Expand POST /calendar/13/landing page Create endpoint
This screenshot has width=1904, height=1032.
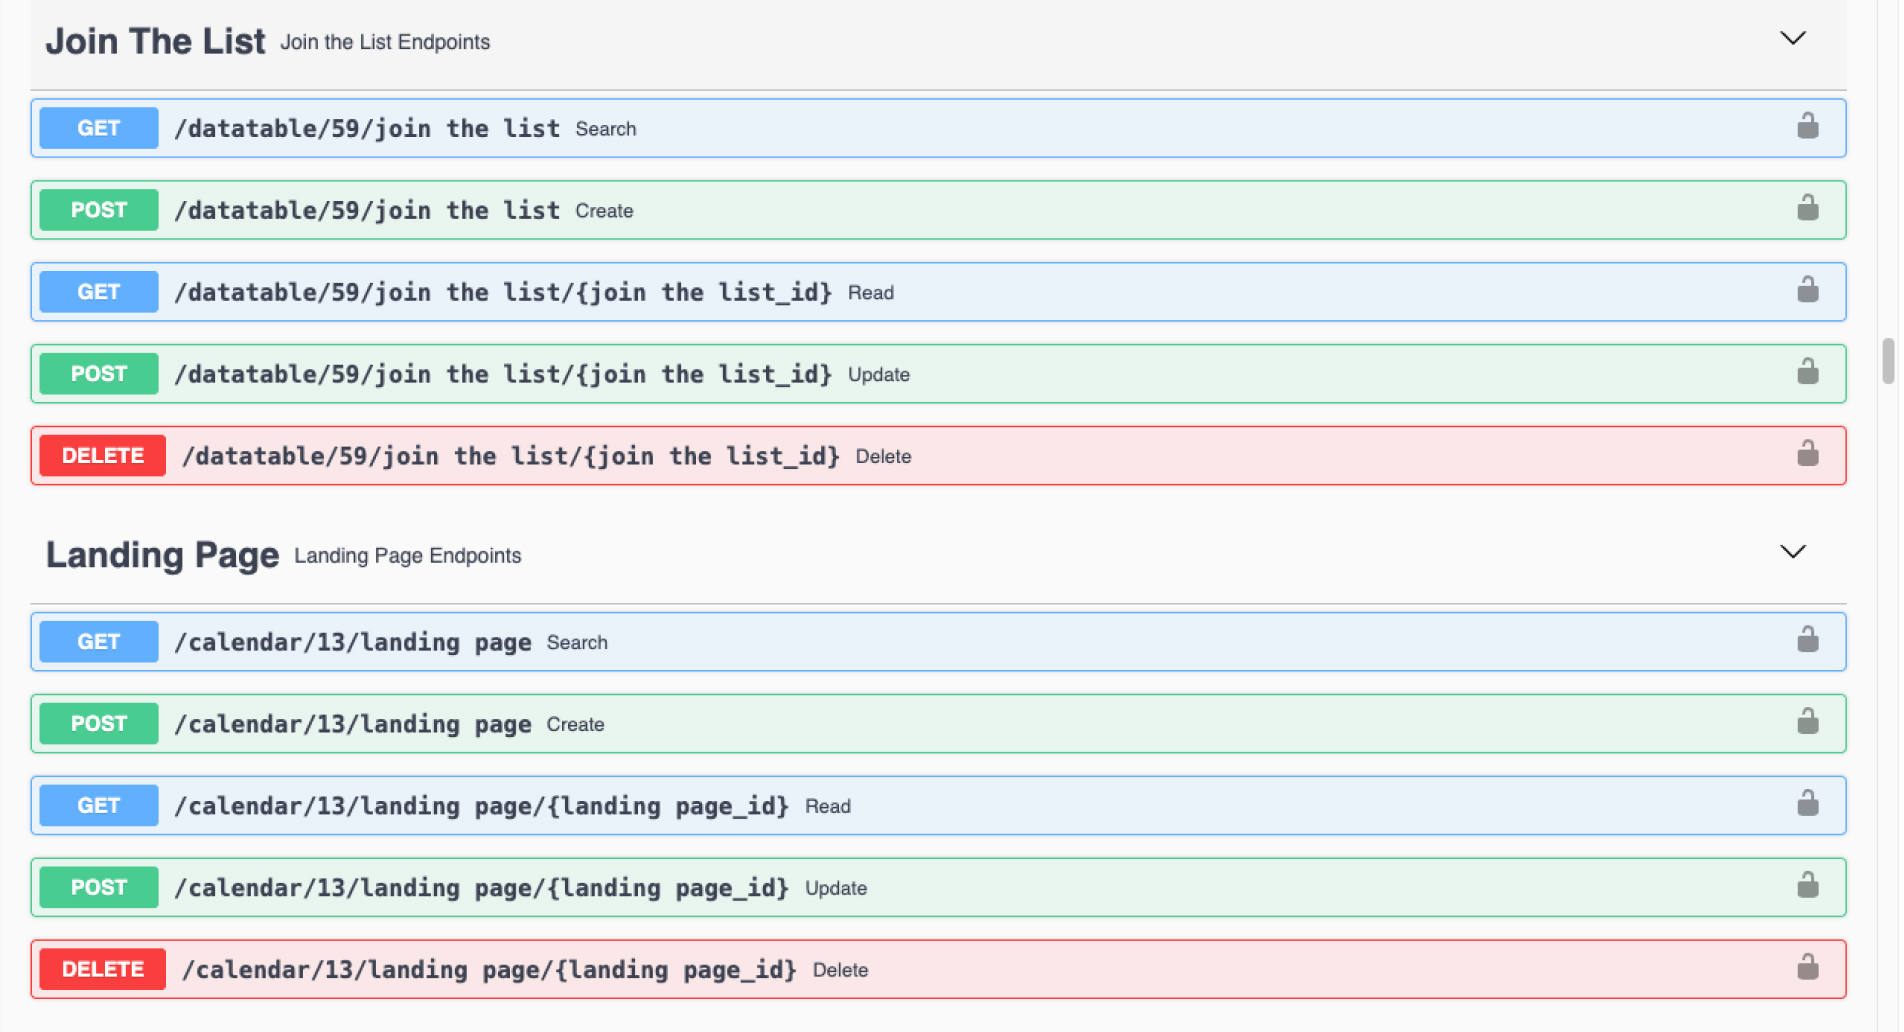coord(938,724)
